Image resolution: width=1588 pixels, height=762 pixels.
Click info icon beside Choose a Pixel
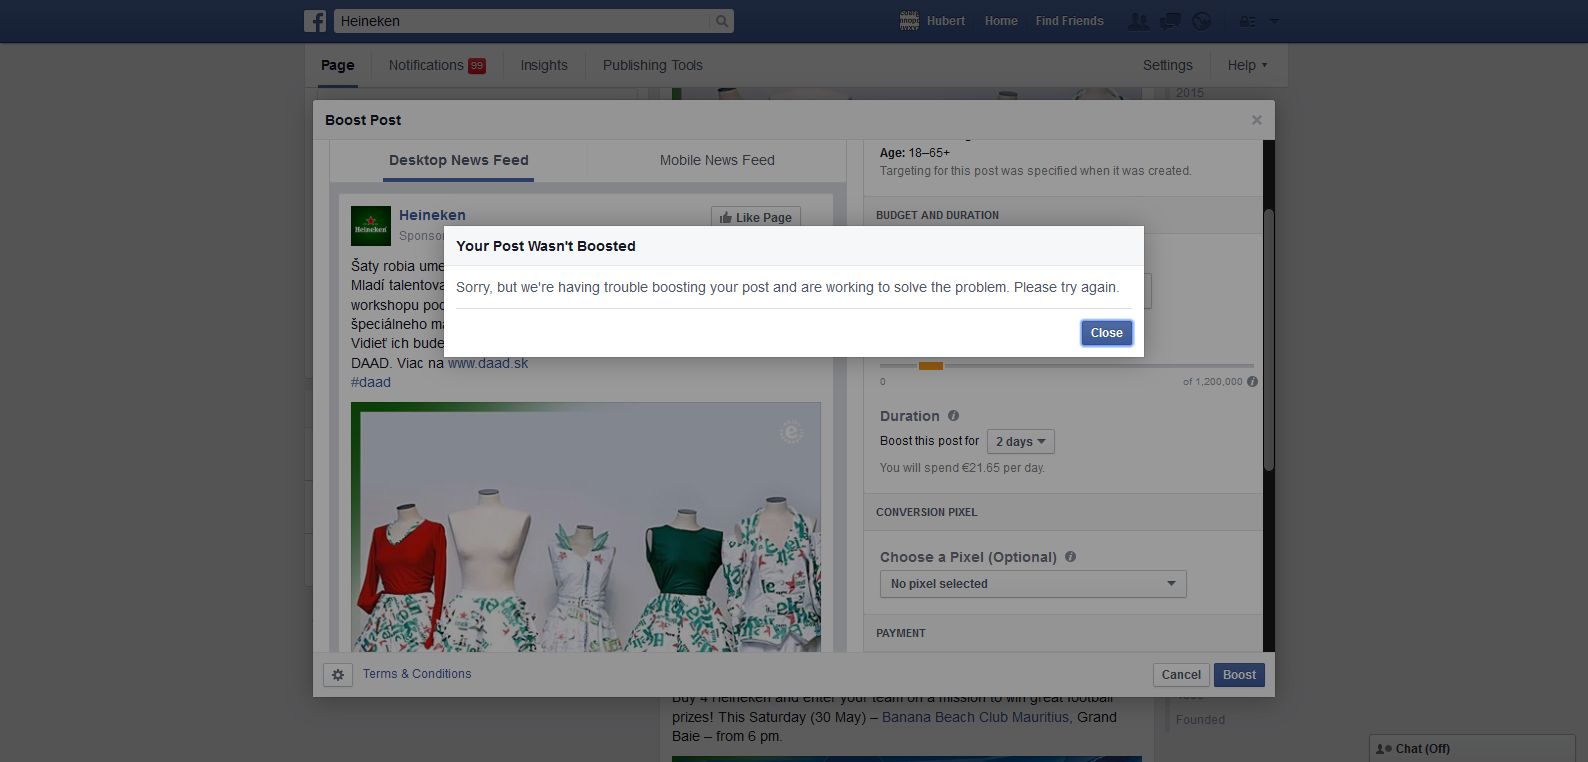pyautogui.click(x=1070, y=557)
